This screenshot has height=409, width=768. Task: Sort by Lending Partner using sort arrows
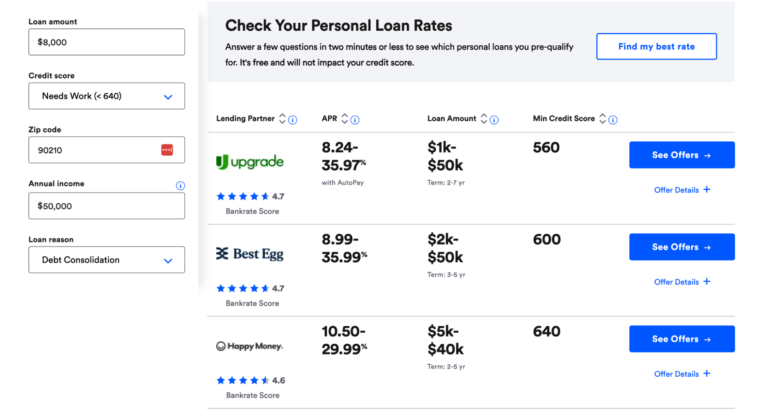tap(282, 119)
